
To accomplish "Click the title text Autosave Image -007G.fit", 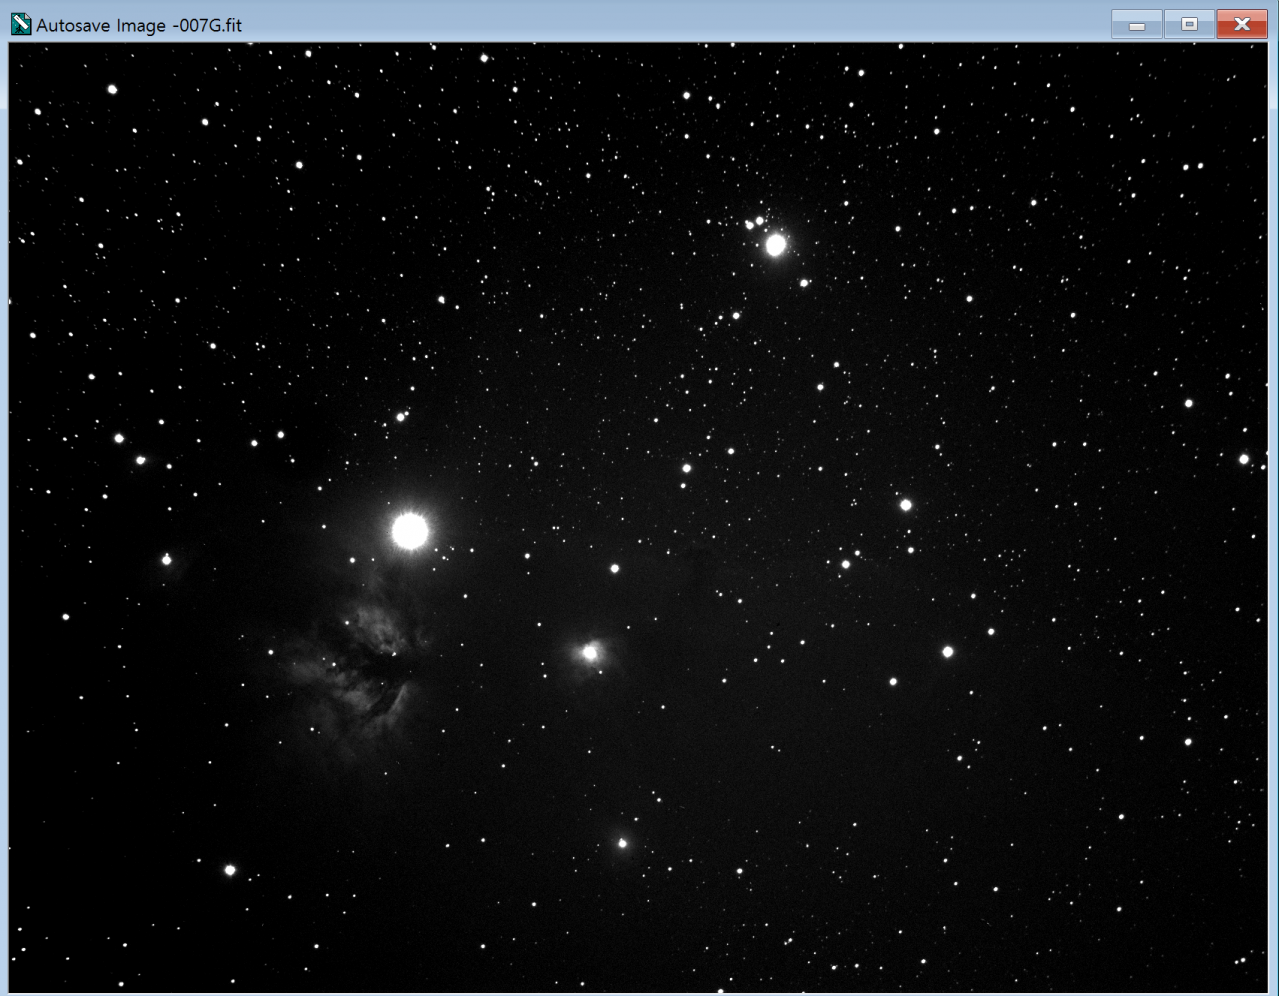I will tap(139, 25).
